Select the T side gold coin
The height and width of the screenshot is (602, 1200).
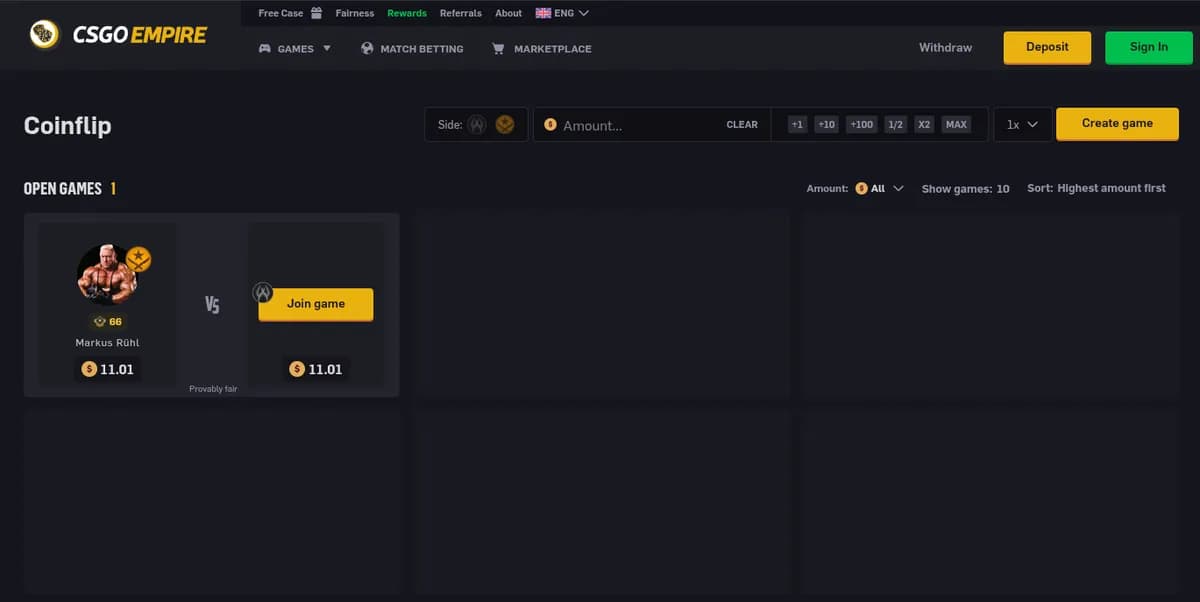505,125
